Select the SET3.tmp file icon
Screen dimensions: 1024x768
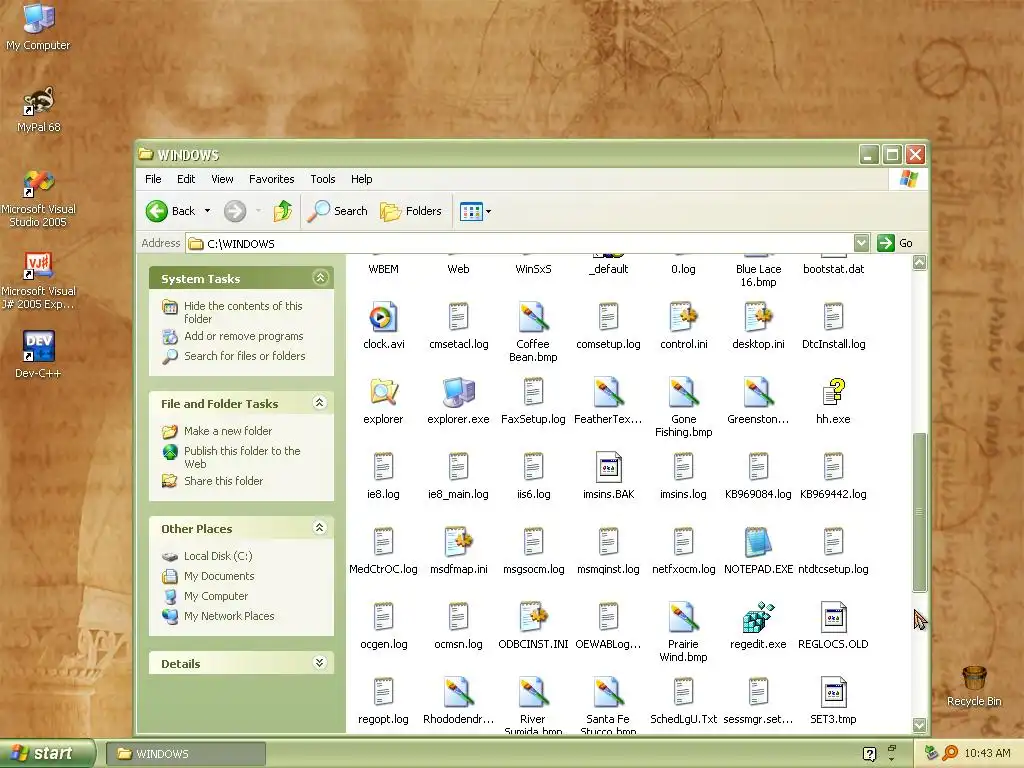[x=833, y=692]
